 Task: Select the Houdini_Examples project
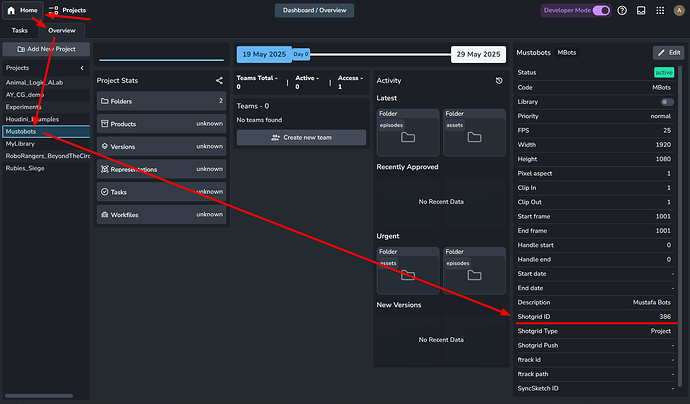coord(46,119)
